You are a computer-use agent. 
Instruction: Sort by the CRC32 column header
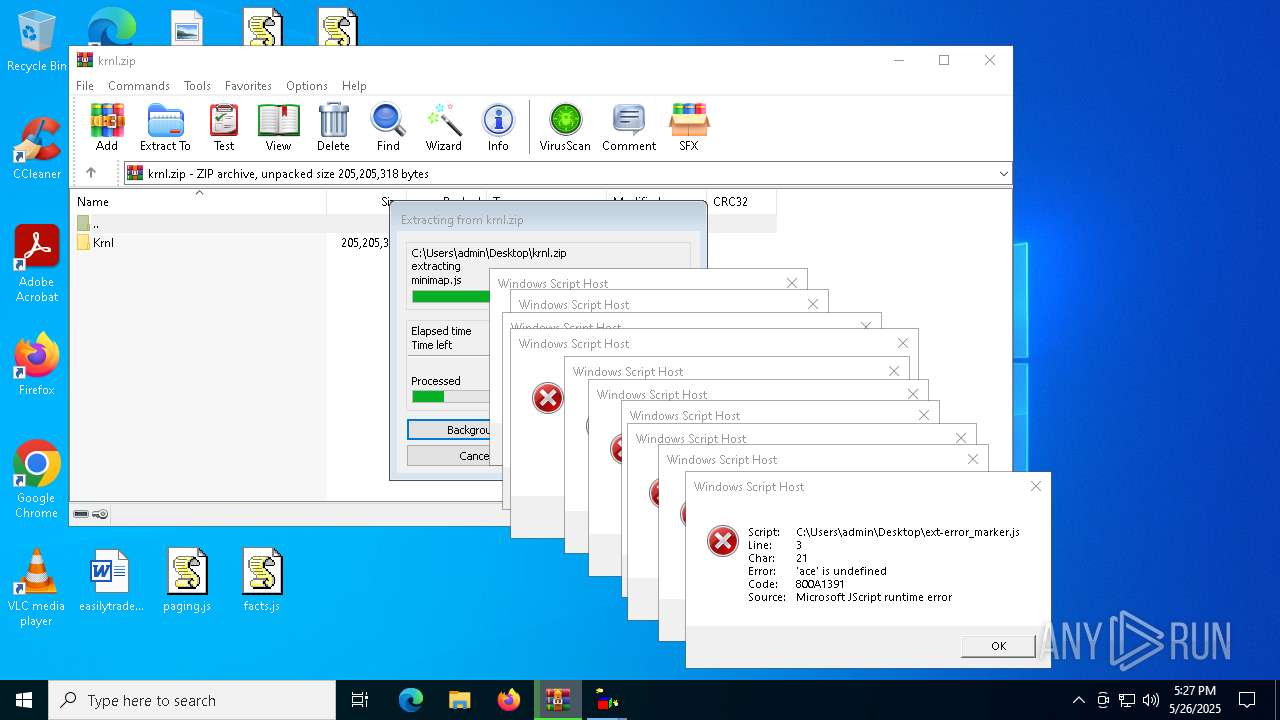click(x=741, y=202)
